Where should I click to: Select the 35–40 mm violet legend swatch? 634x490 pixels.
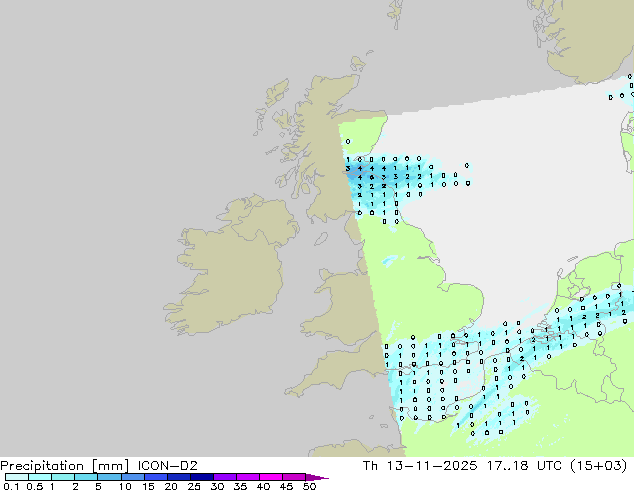[x=247, y=477]
